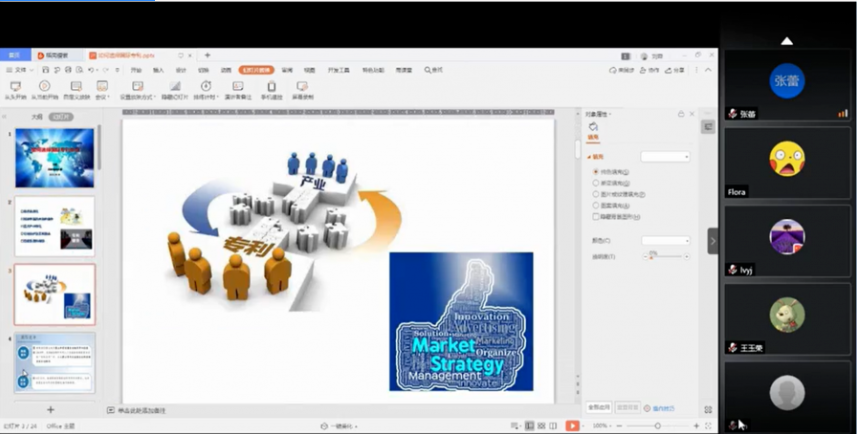Collapse the fill section triangle

click(589, 157)
